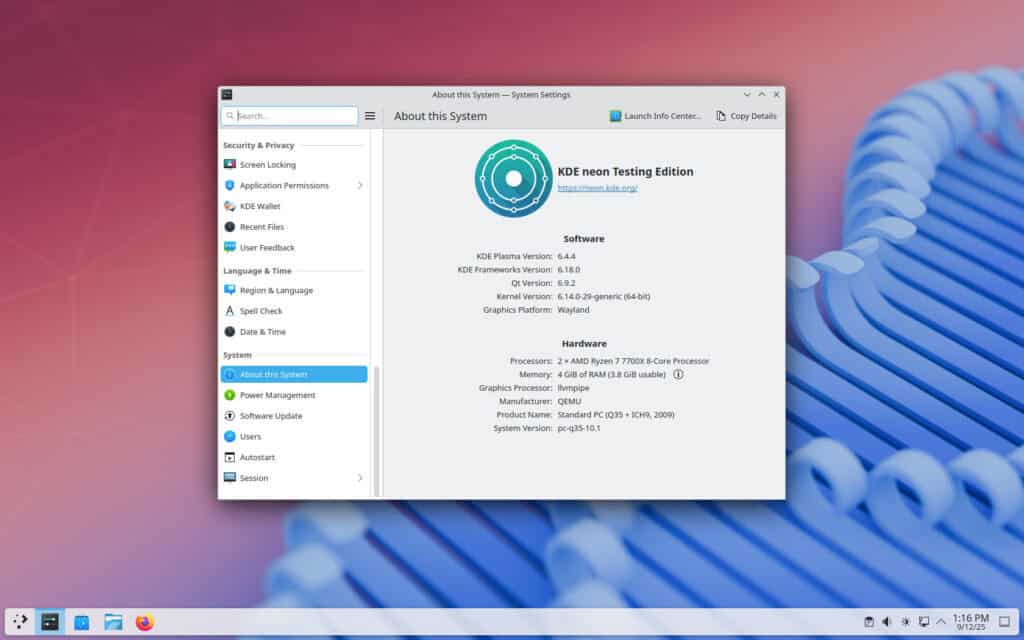Click the KDE neon logo

tap(514, 178)
